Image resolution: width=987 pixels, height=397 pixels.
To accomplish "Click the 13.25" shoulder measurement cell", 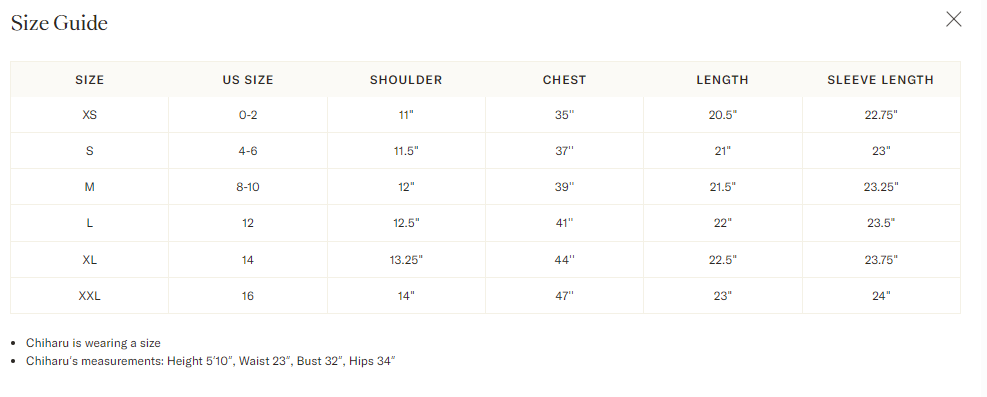I will coord(406,259).
